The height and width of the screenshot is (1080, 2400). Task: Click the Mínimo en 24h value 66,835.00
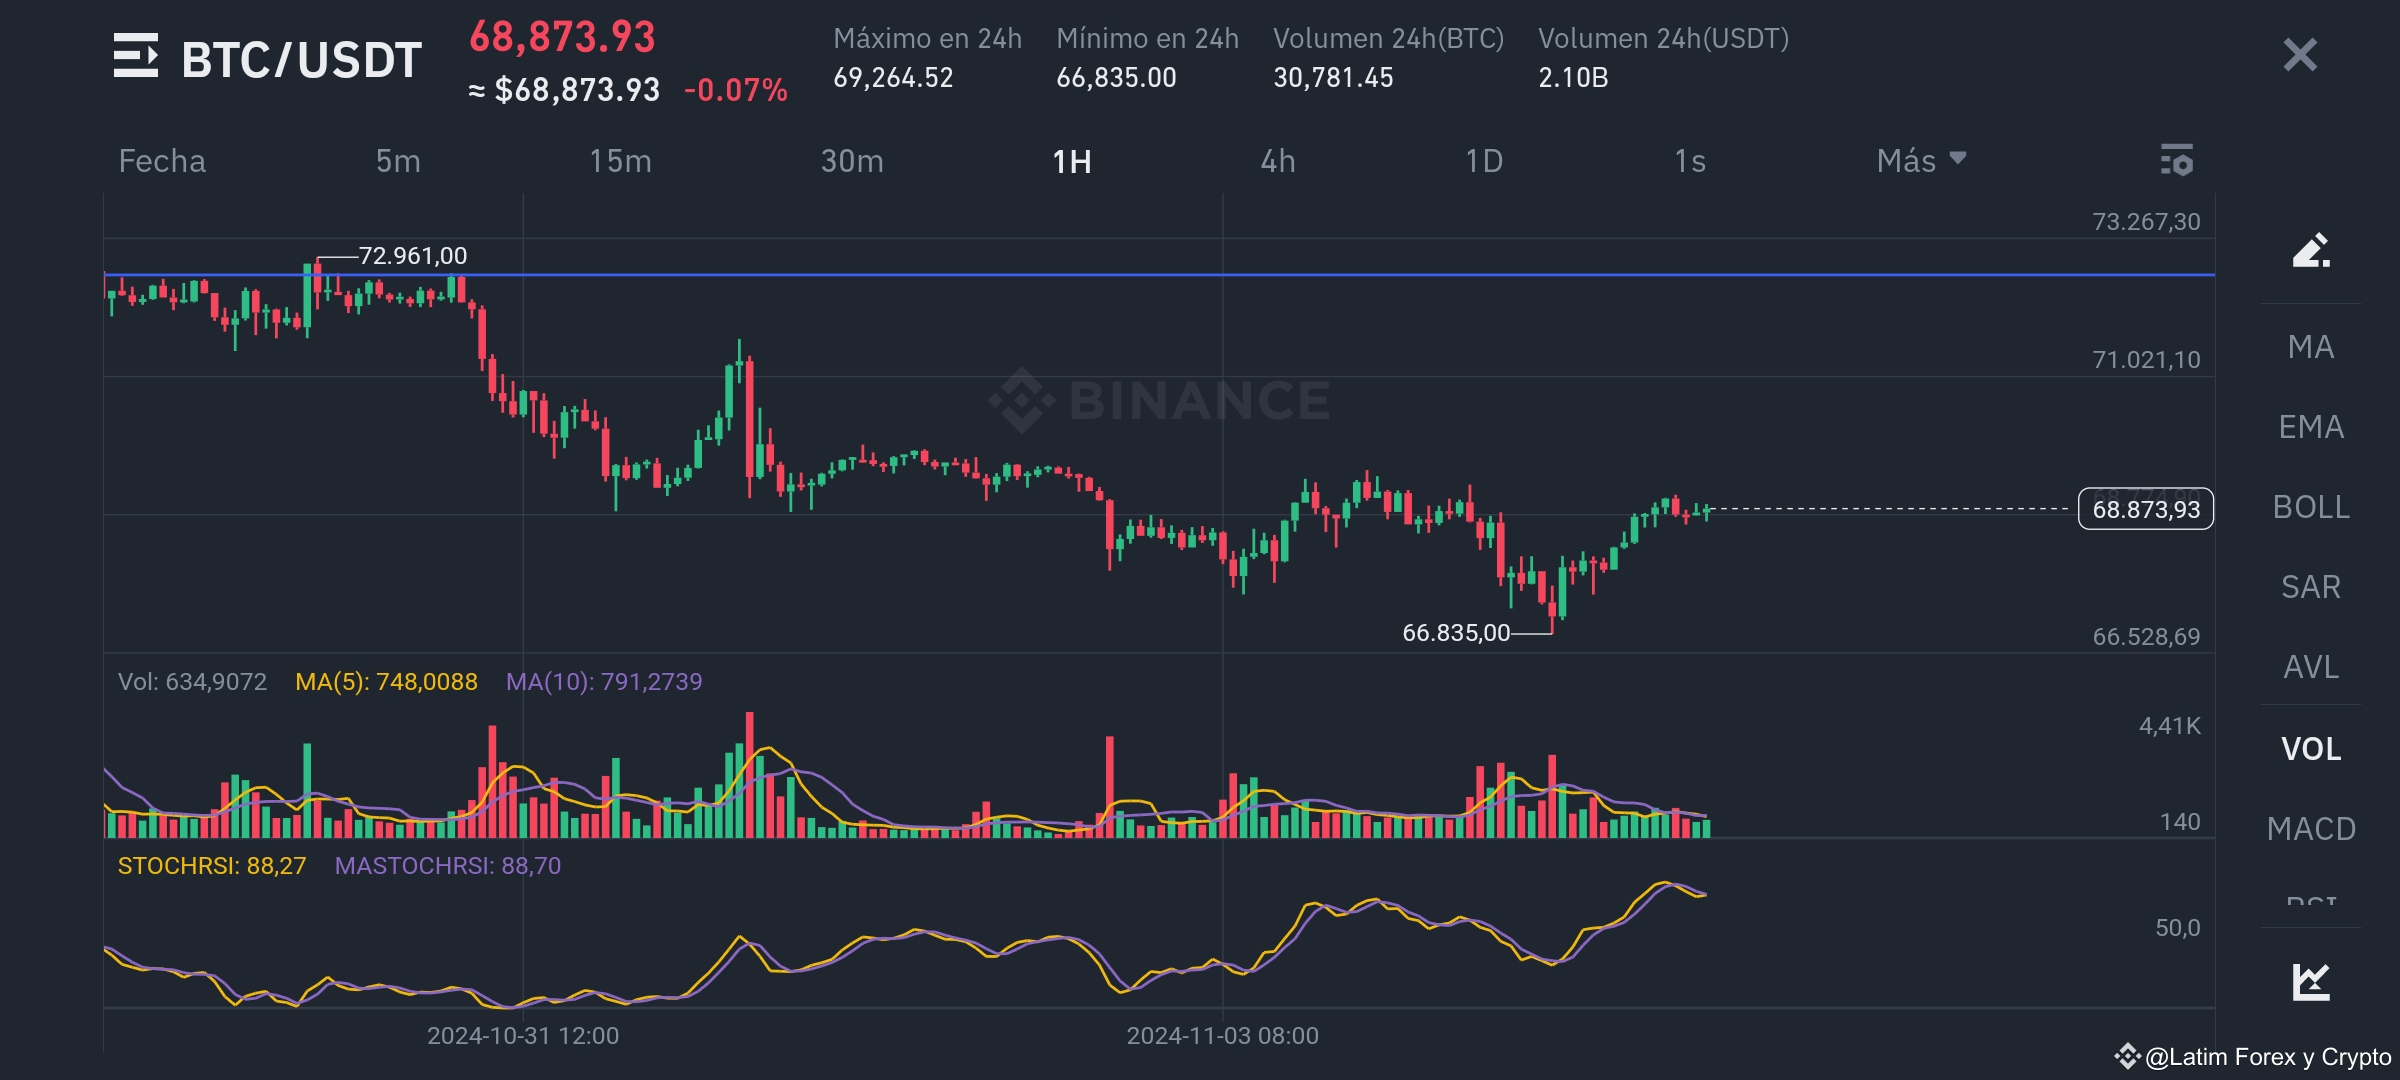coord(1116,78)
